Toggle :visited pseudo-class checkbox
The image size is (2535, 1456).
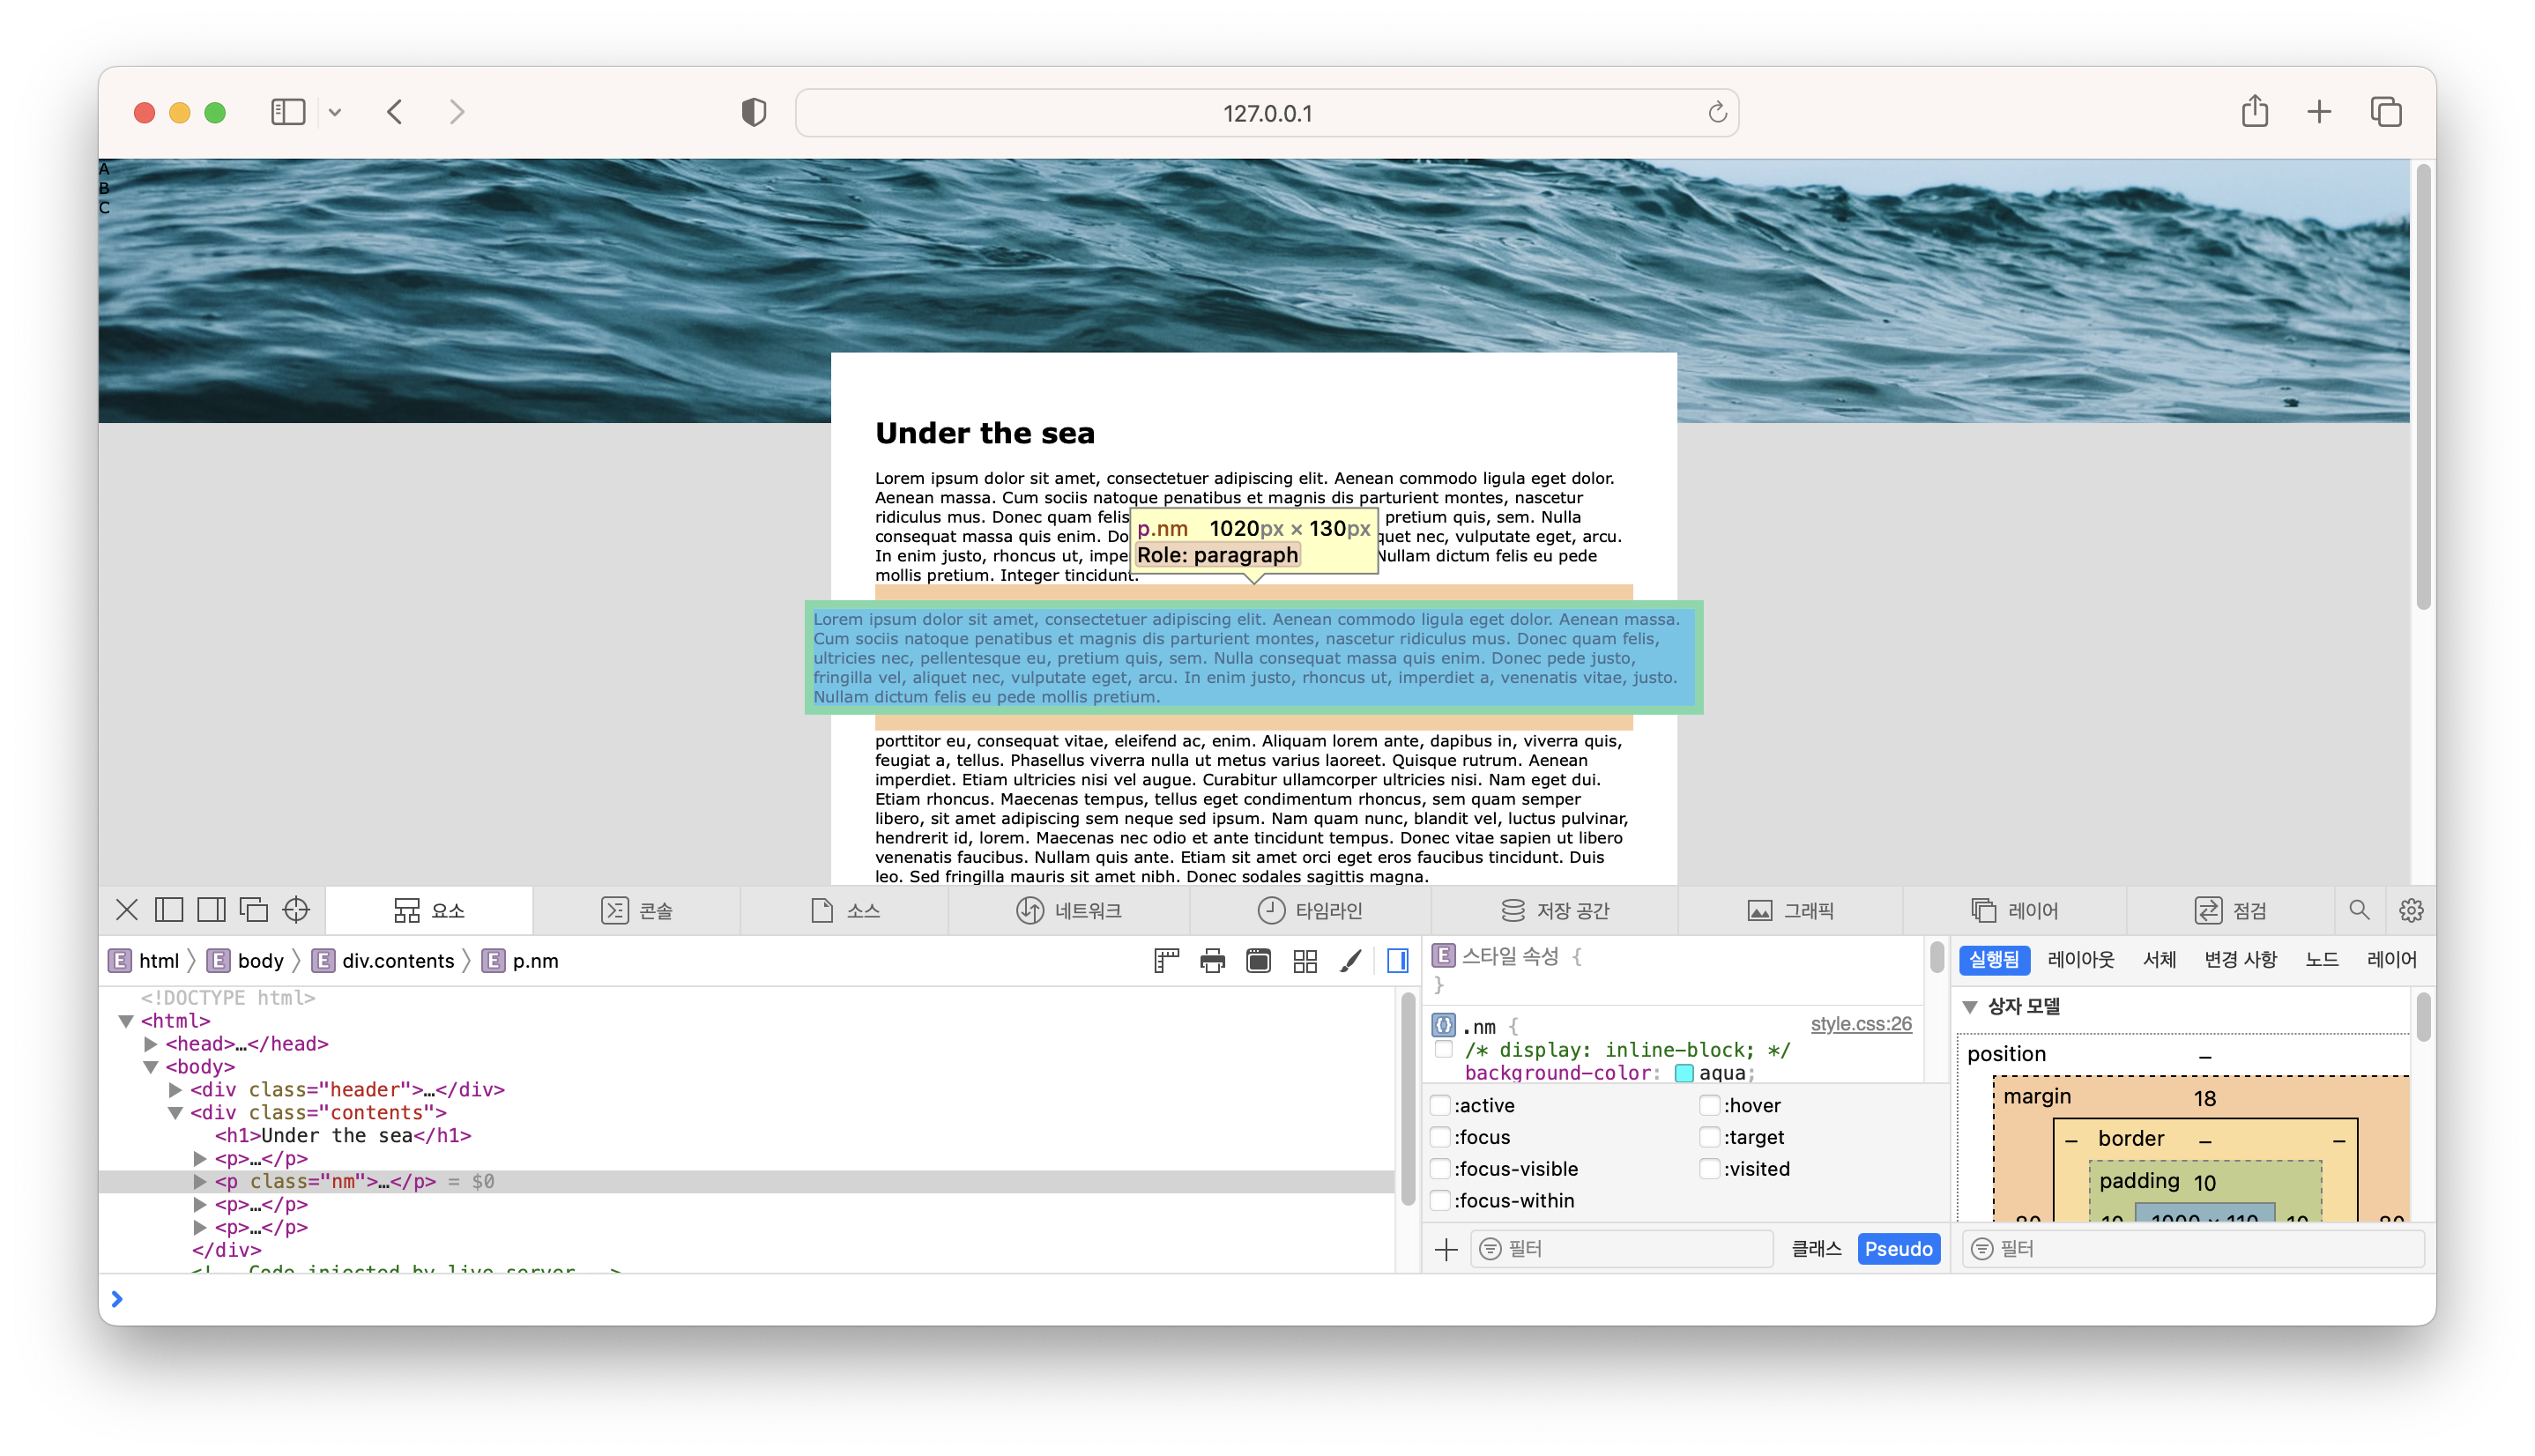[x=1709, y=1169]
